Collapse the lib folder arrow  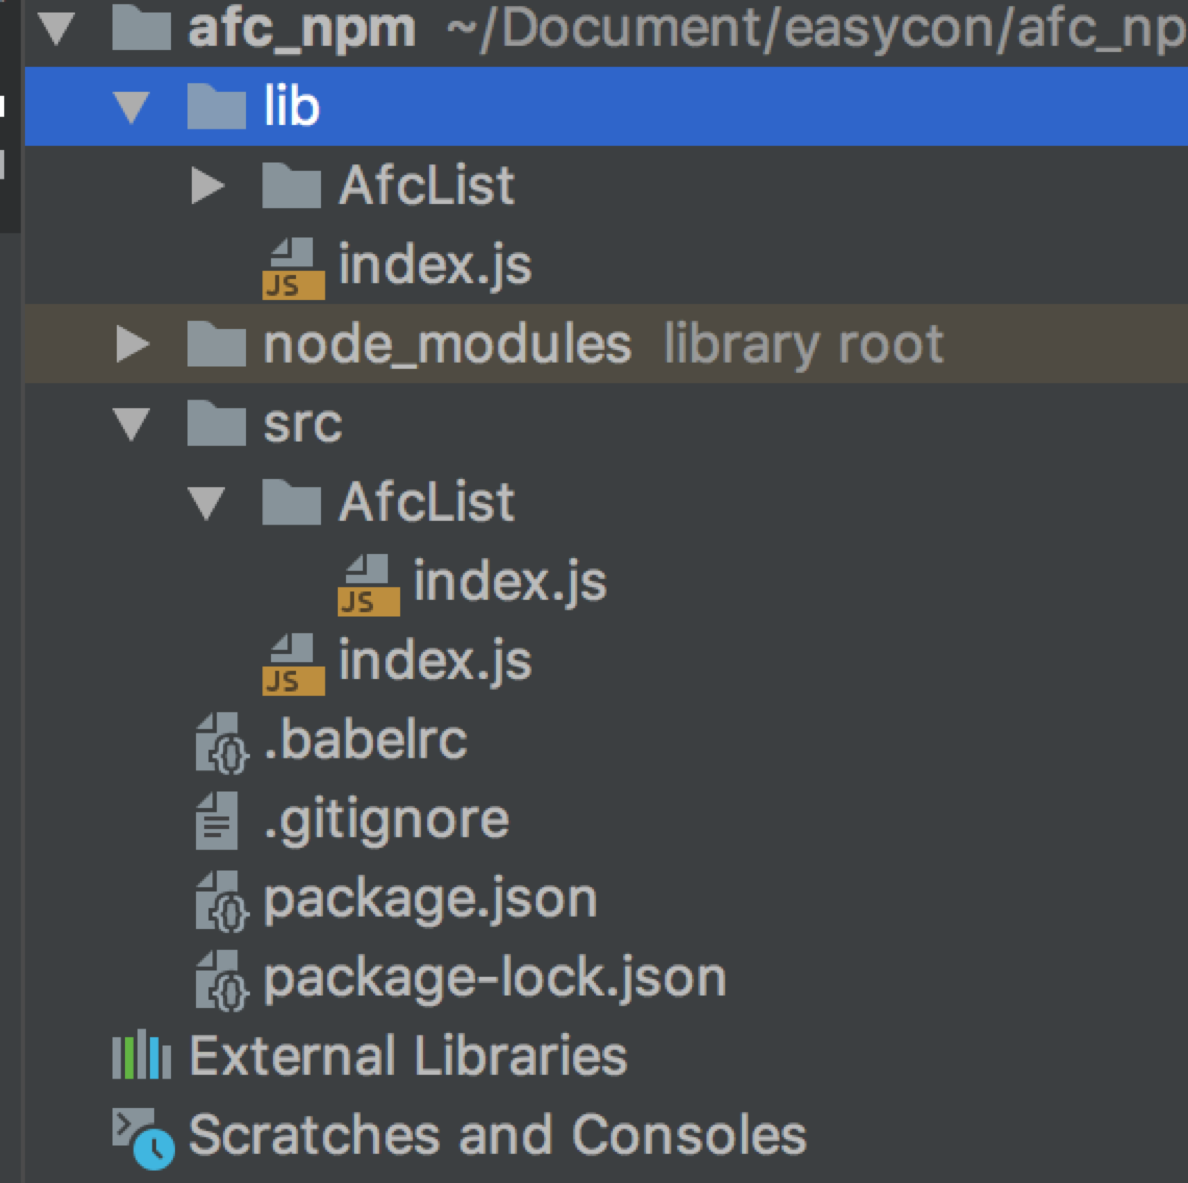(x=132, y=107)
